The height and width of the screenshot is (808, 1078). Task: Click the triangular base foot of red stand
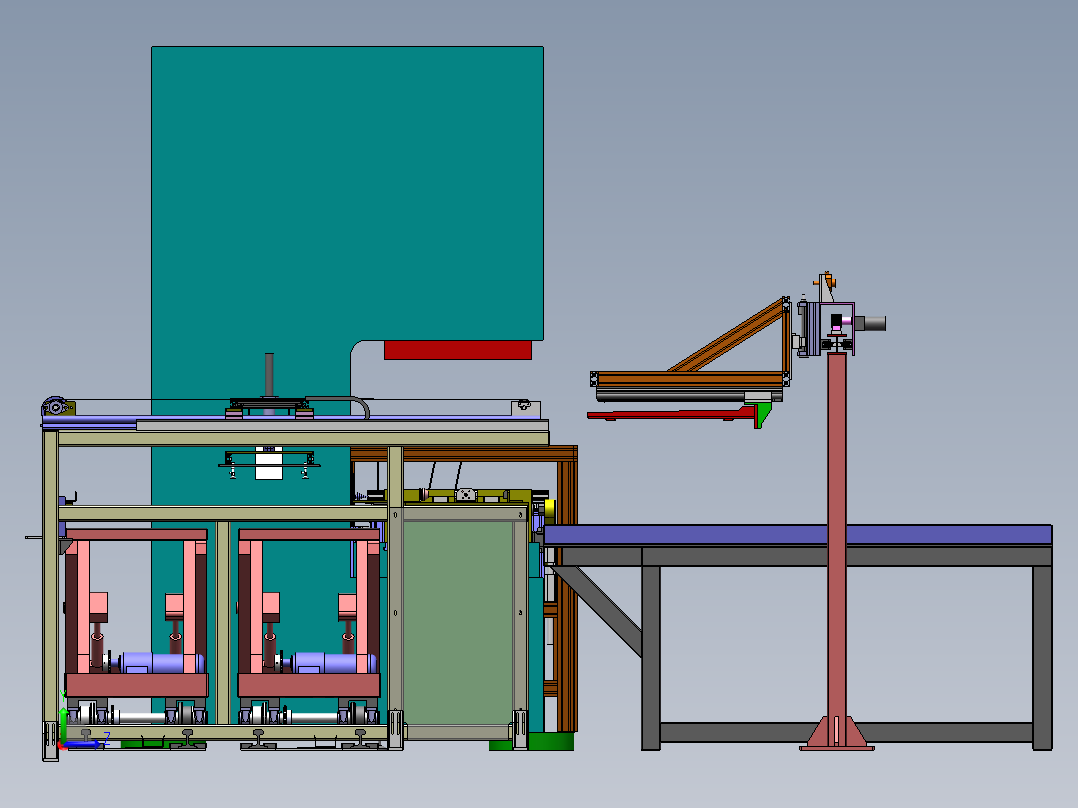[x=837, y=734]
